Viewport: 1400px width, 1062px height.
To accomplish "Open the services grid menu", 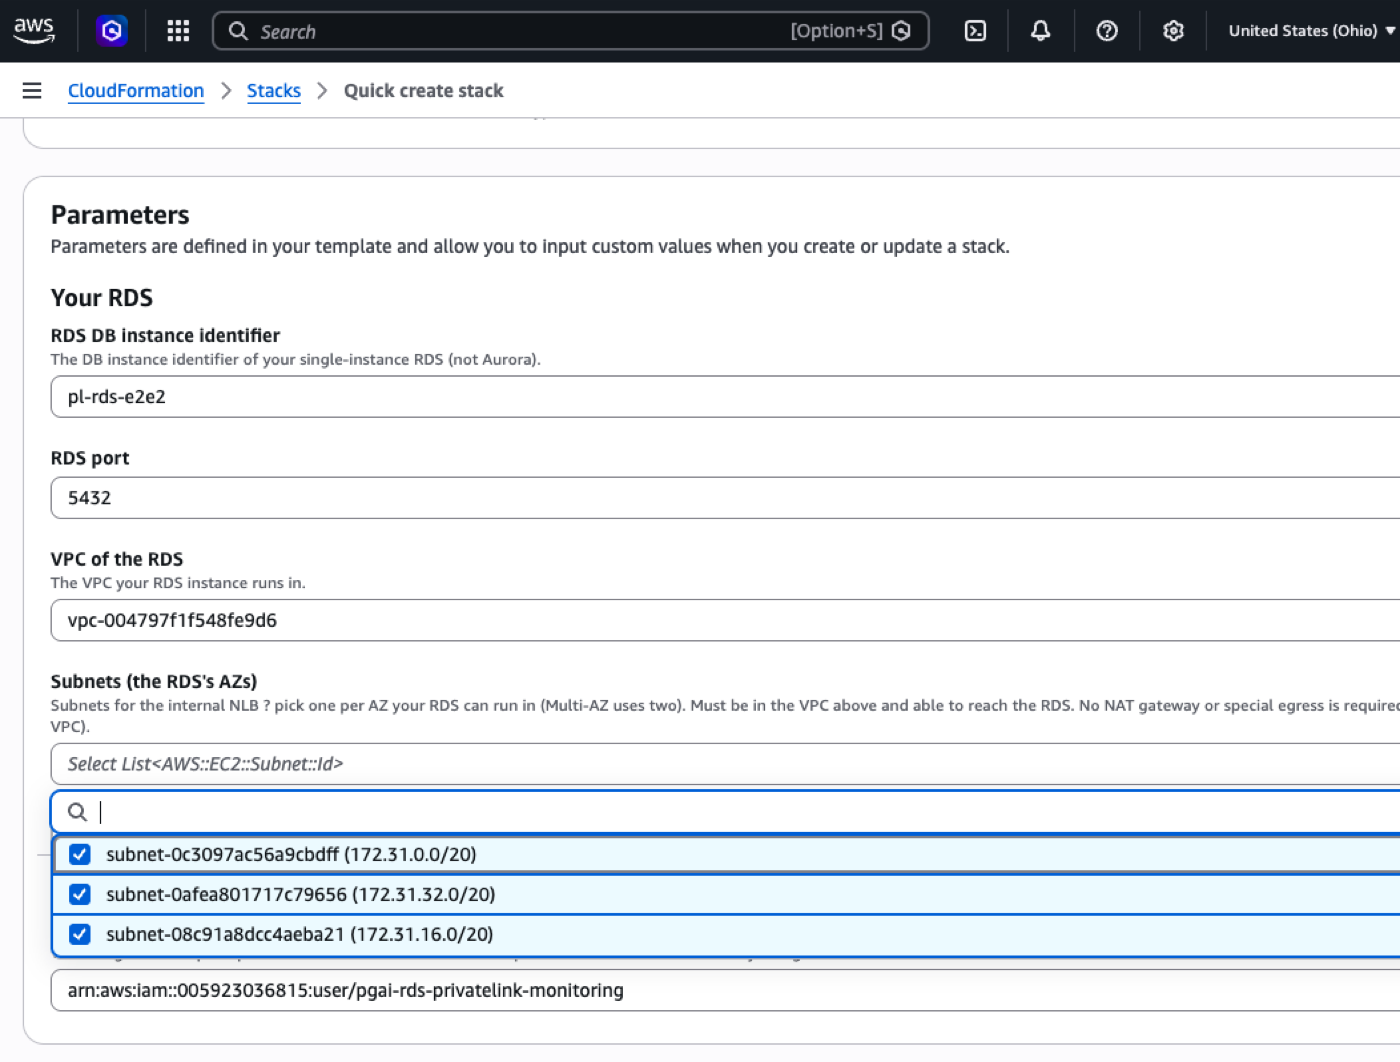I will [178, 31].
